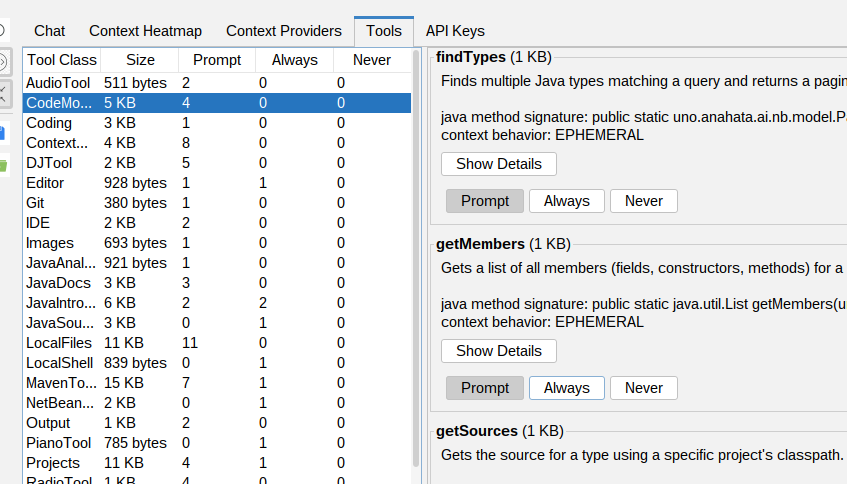Sort by the Never column header
Screen dimensions: 847x484
(x=372, y=60)
